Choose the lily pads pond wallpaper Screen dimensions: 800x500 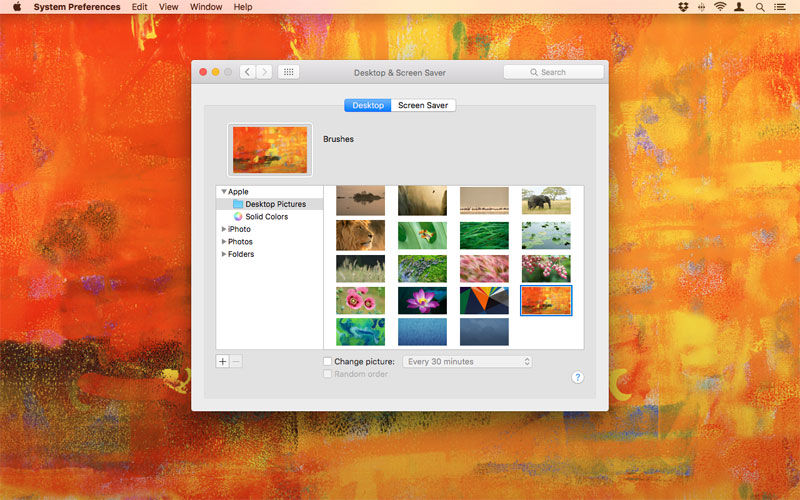point(546,235)
